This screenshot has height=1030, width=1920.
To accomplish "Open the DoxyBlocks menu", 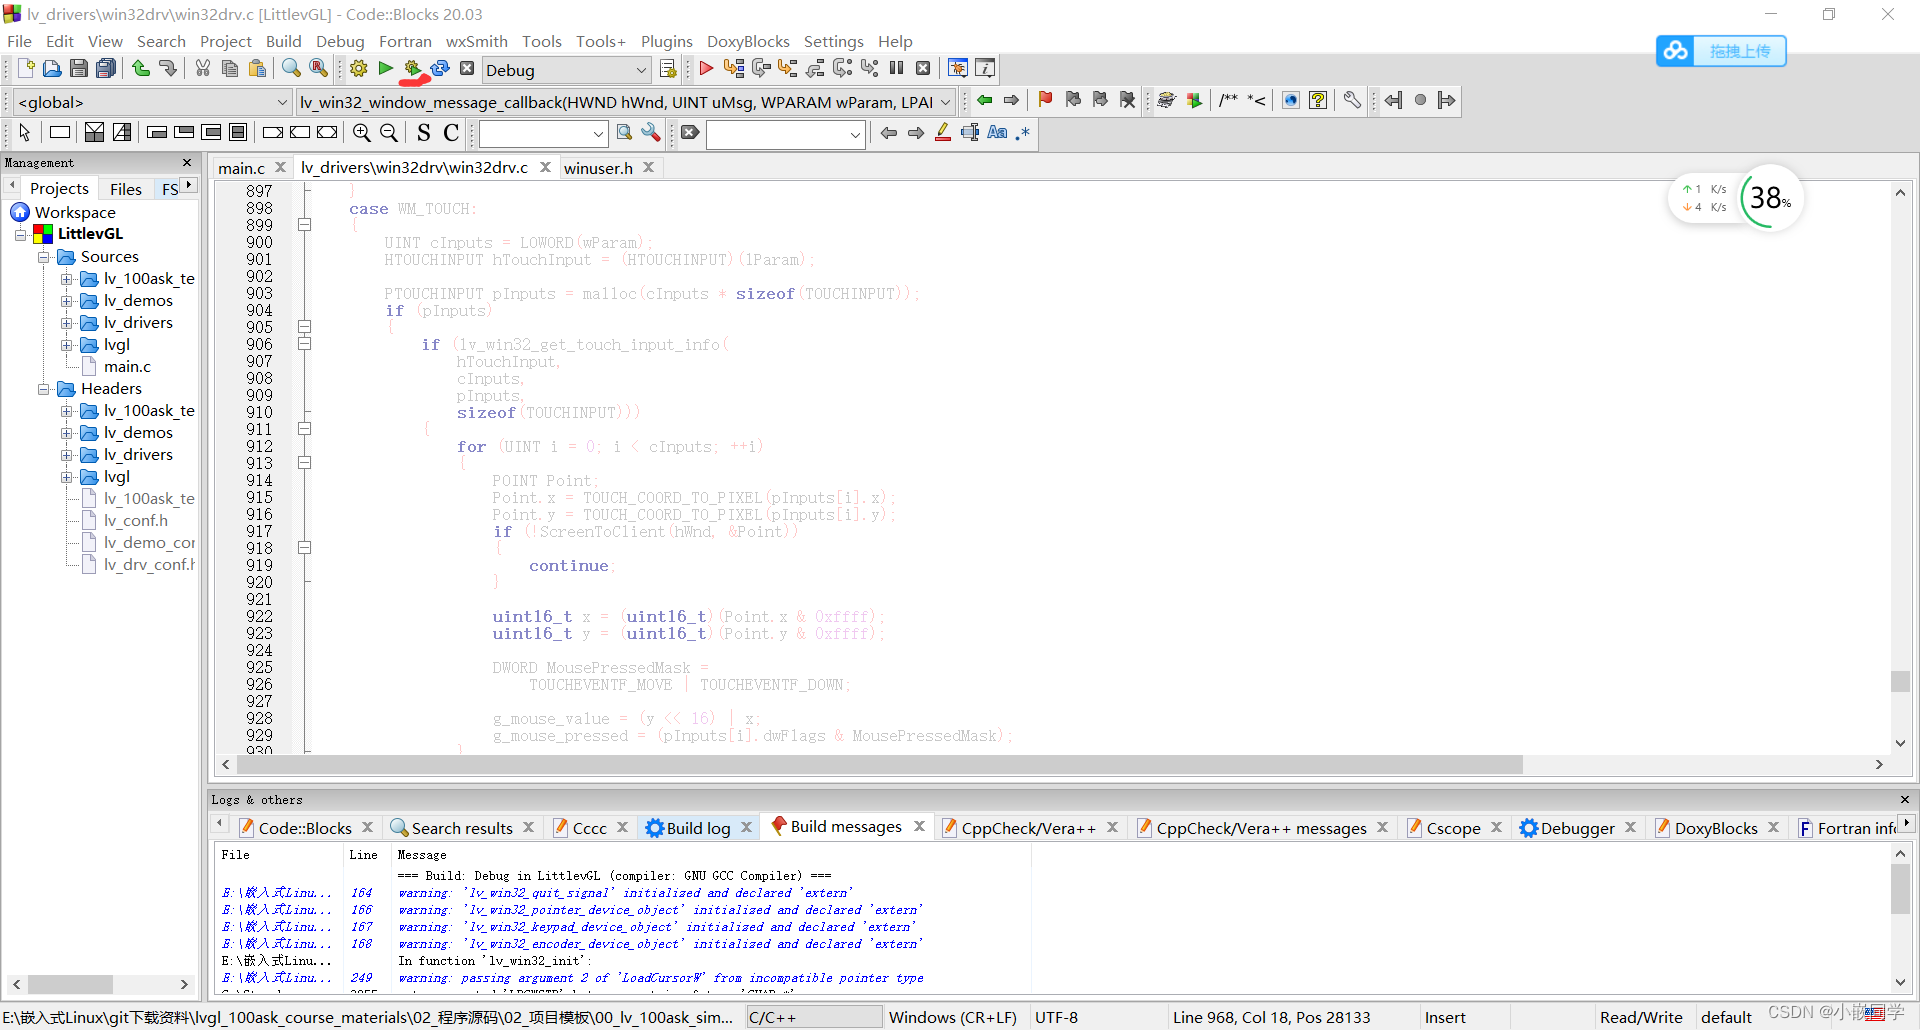I will click(x=748, y=41).
